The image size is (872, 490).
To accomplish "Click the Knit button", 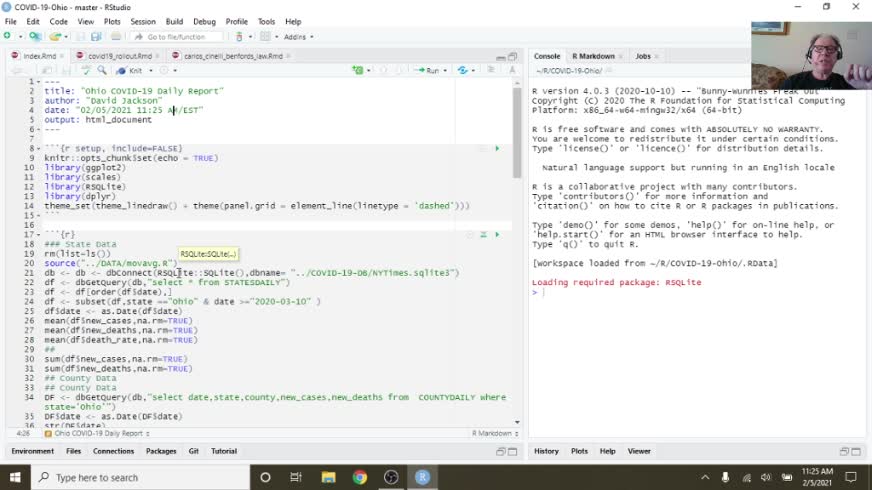I will pos(130,71).
